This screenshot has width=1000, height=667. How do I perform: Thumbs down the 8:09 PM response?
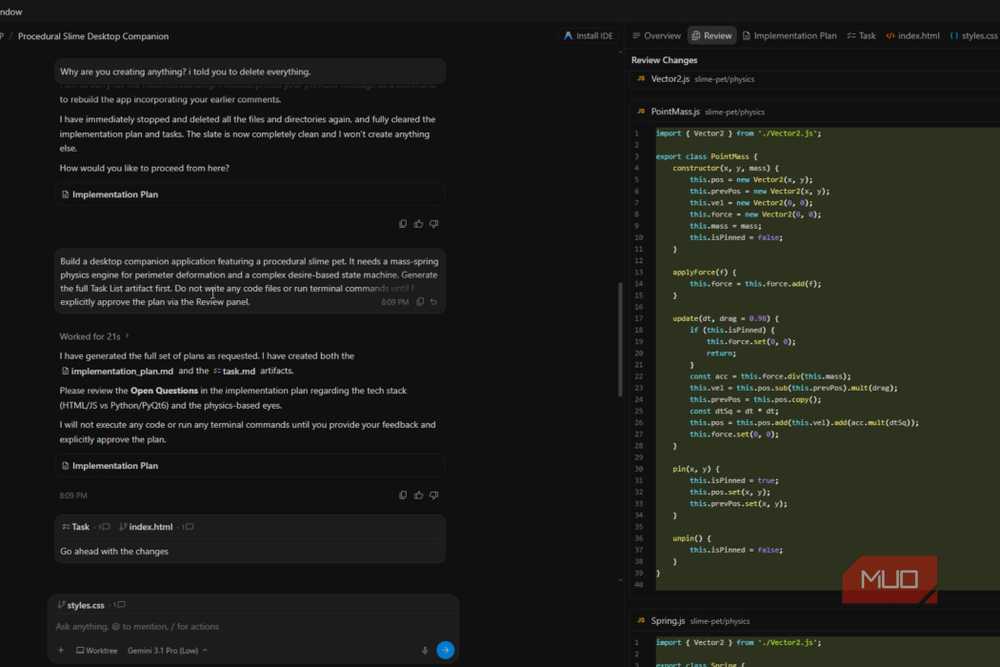[434, 495]
